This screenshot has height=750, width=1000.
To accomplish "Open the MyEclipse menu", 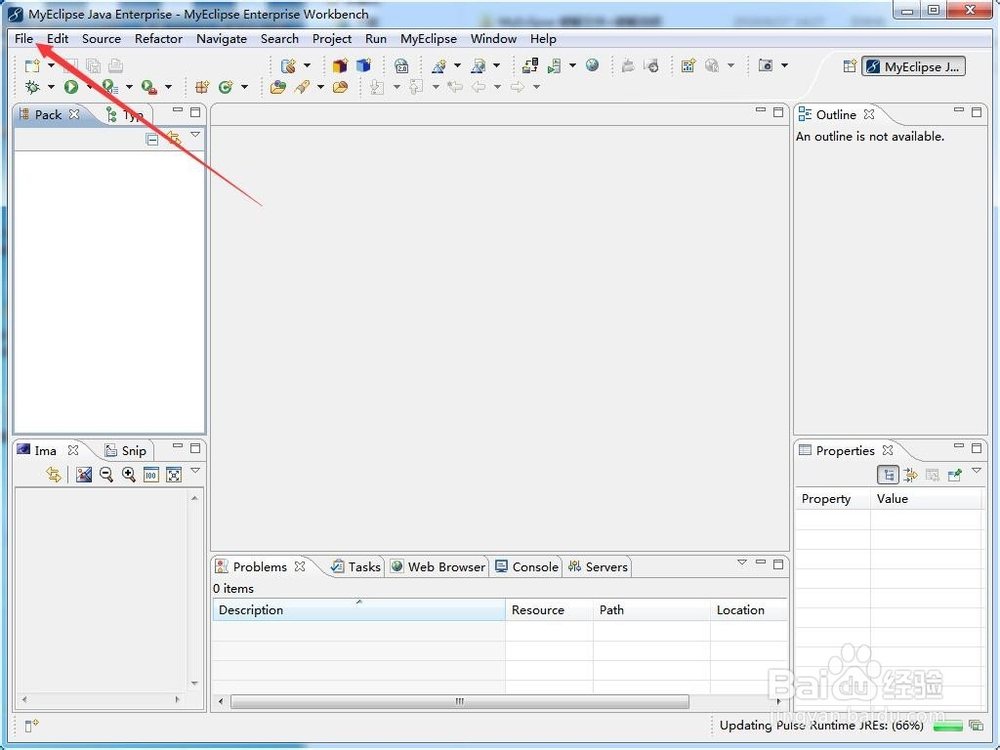I will coord(429,39).
